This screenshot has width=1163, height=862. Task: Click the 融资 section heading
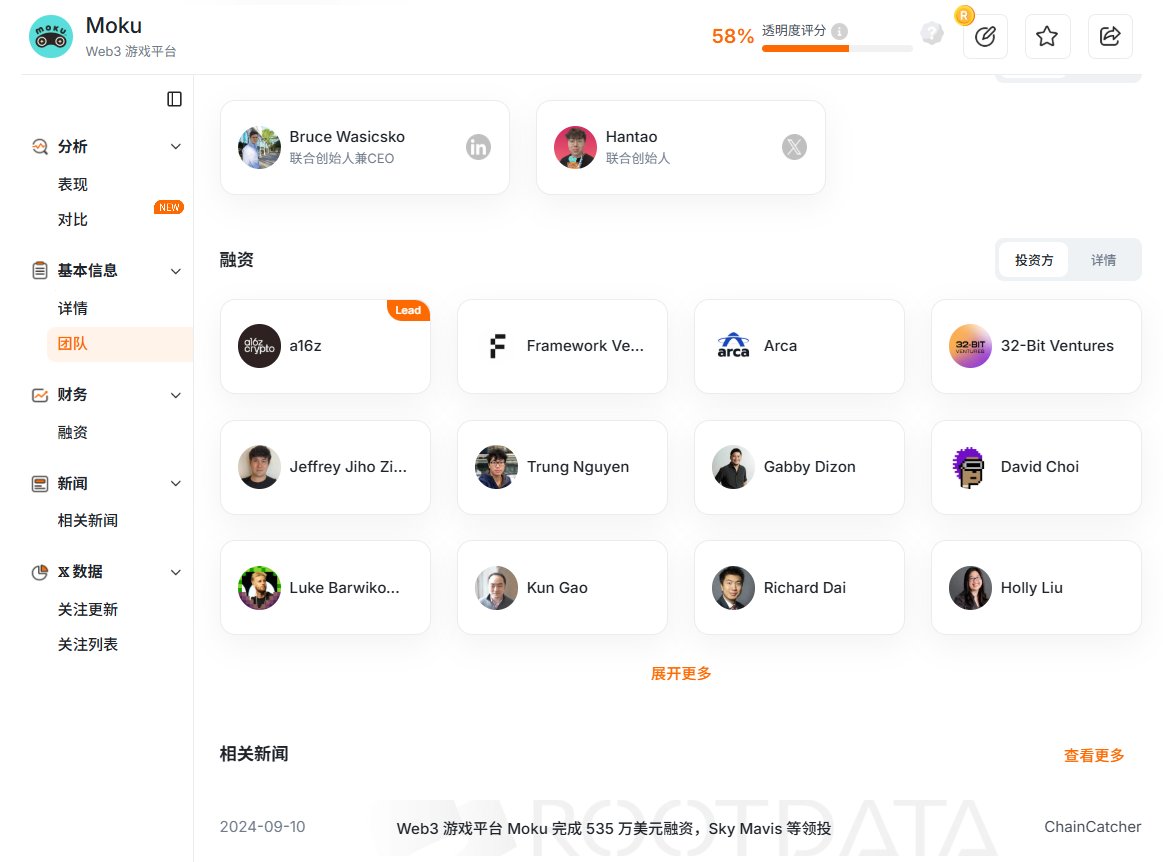237,260
